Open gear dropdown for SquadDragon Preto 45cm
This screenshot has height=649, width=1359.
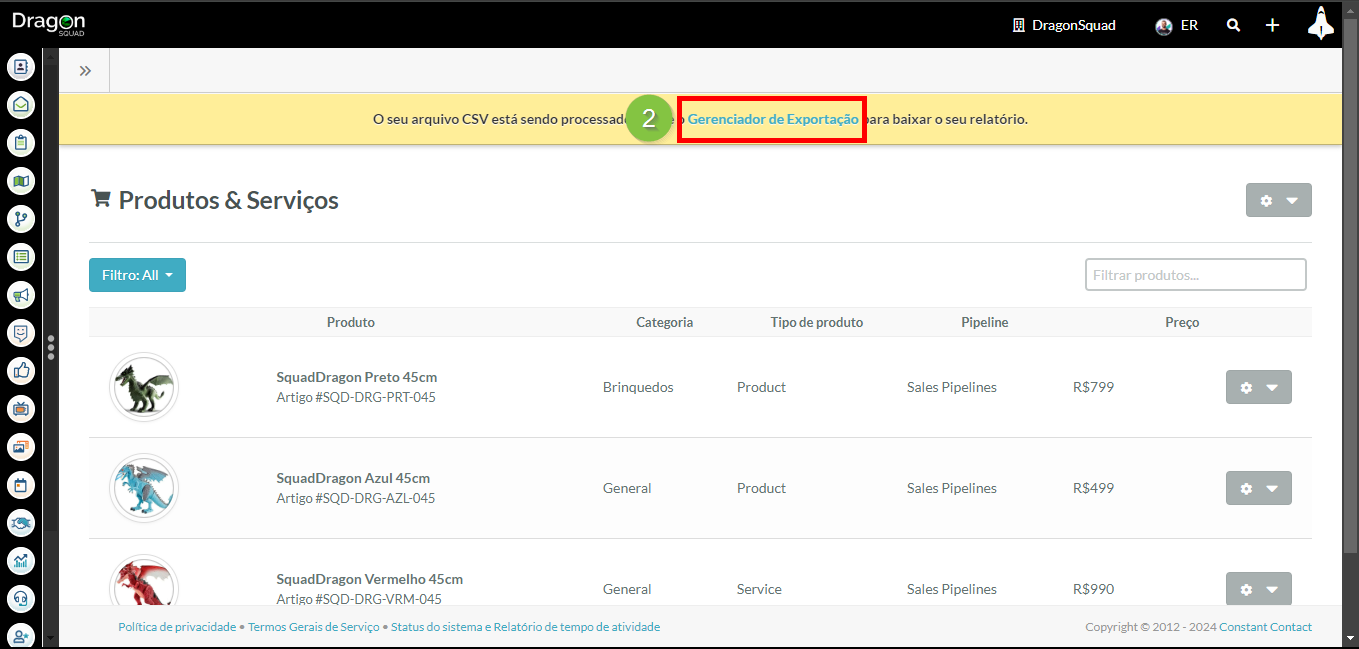1258,387
